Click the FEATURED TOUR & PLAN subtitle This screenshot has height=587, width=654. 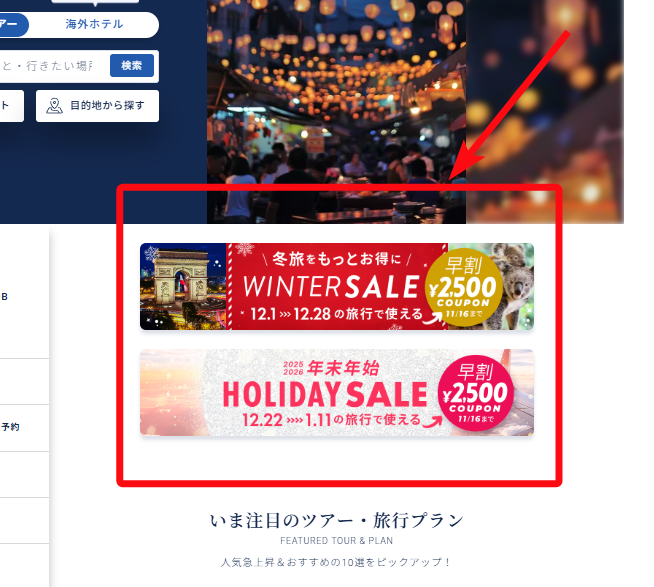[x=337, y=541]
